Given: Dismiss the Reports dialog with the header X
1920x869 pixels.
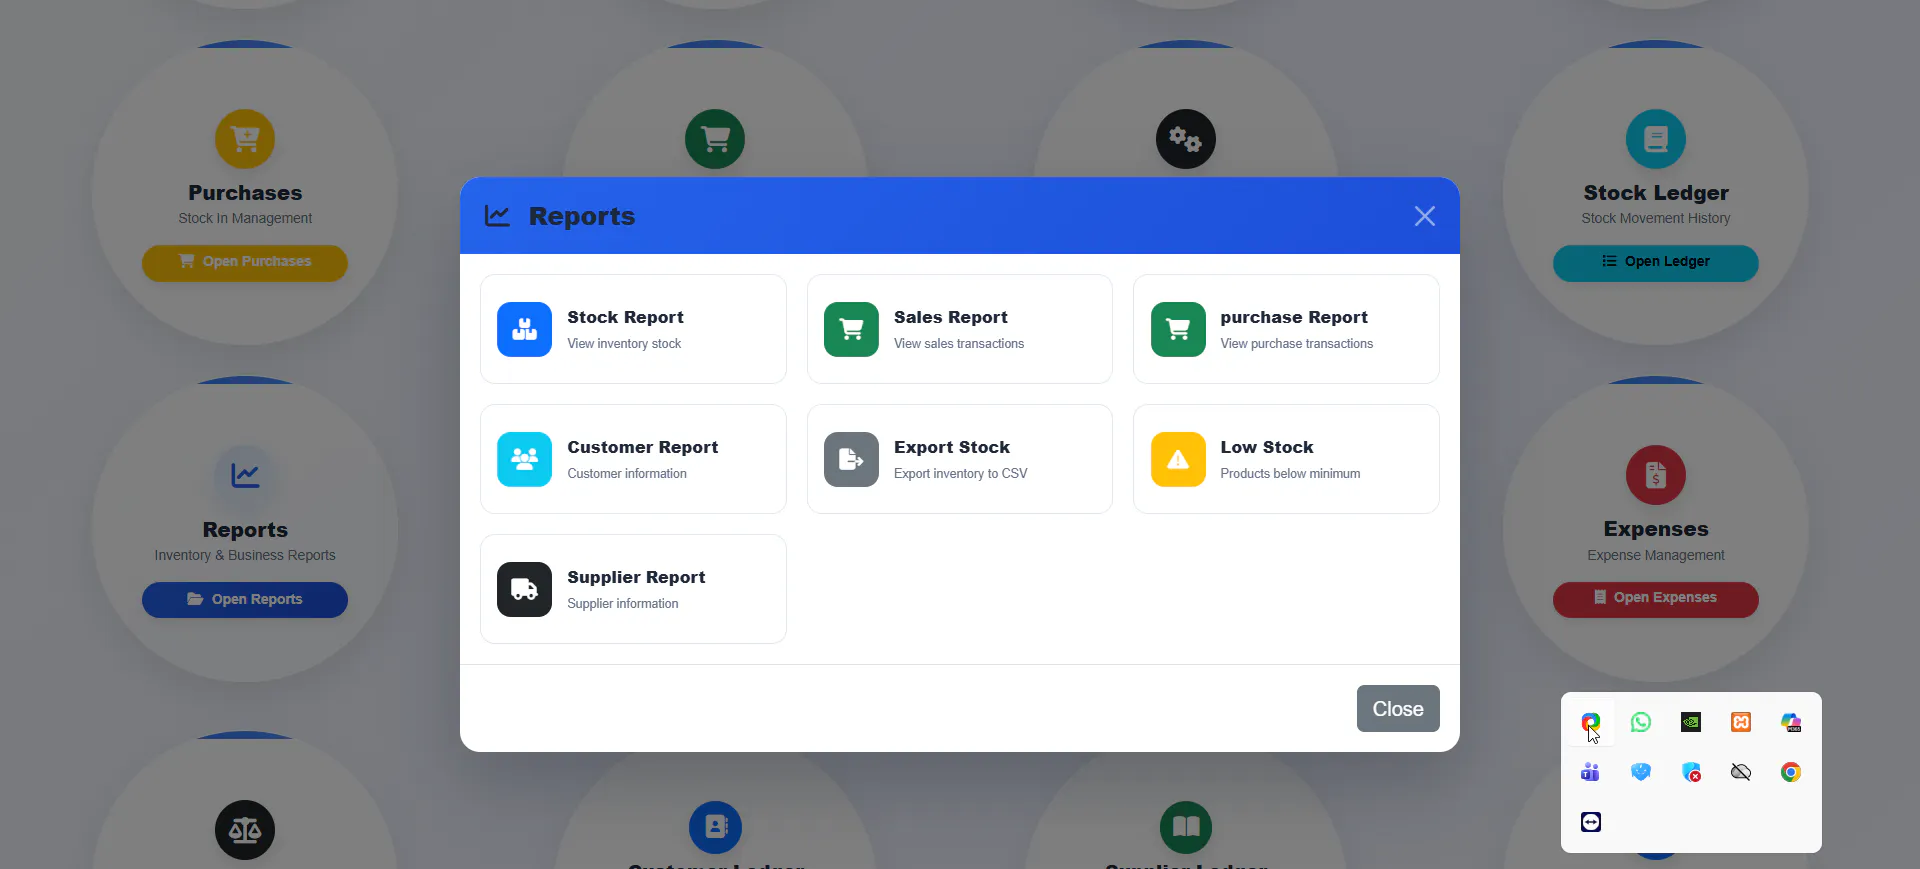Looking at the screenshot, I should click(x=1425, y=216).
